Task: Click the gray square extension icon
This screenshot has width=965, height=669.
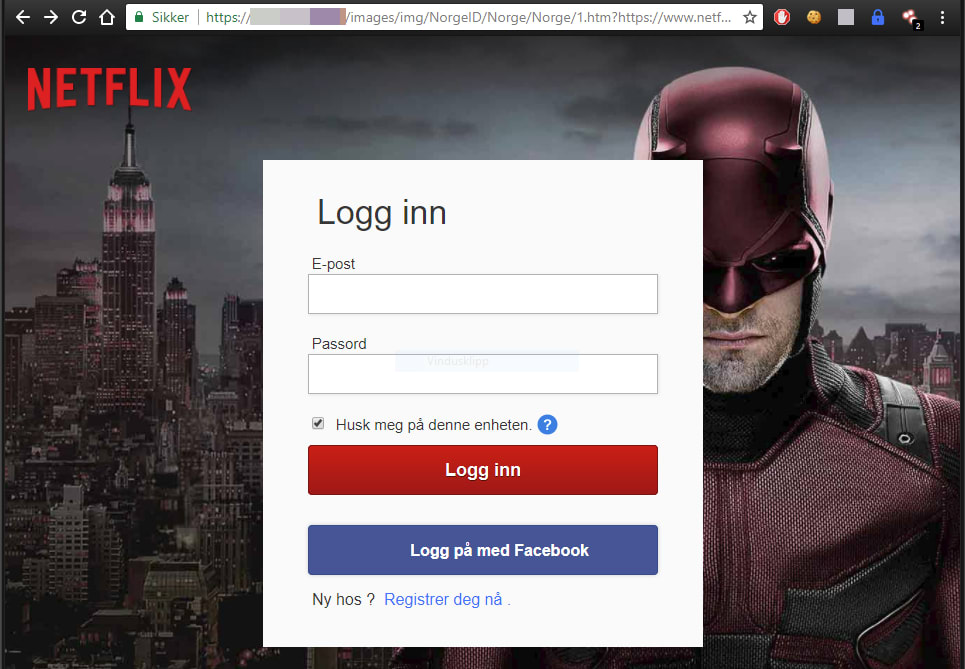Action: click(x=846, y=17)
